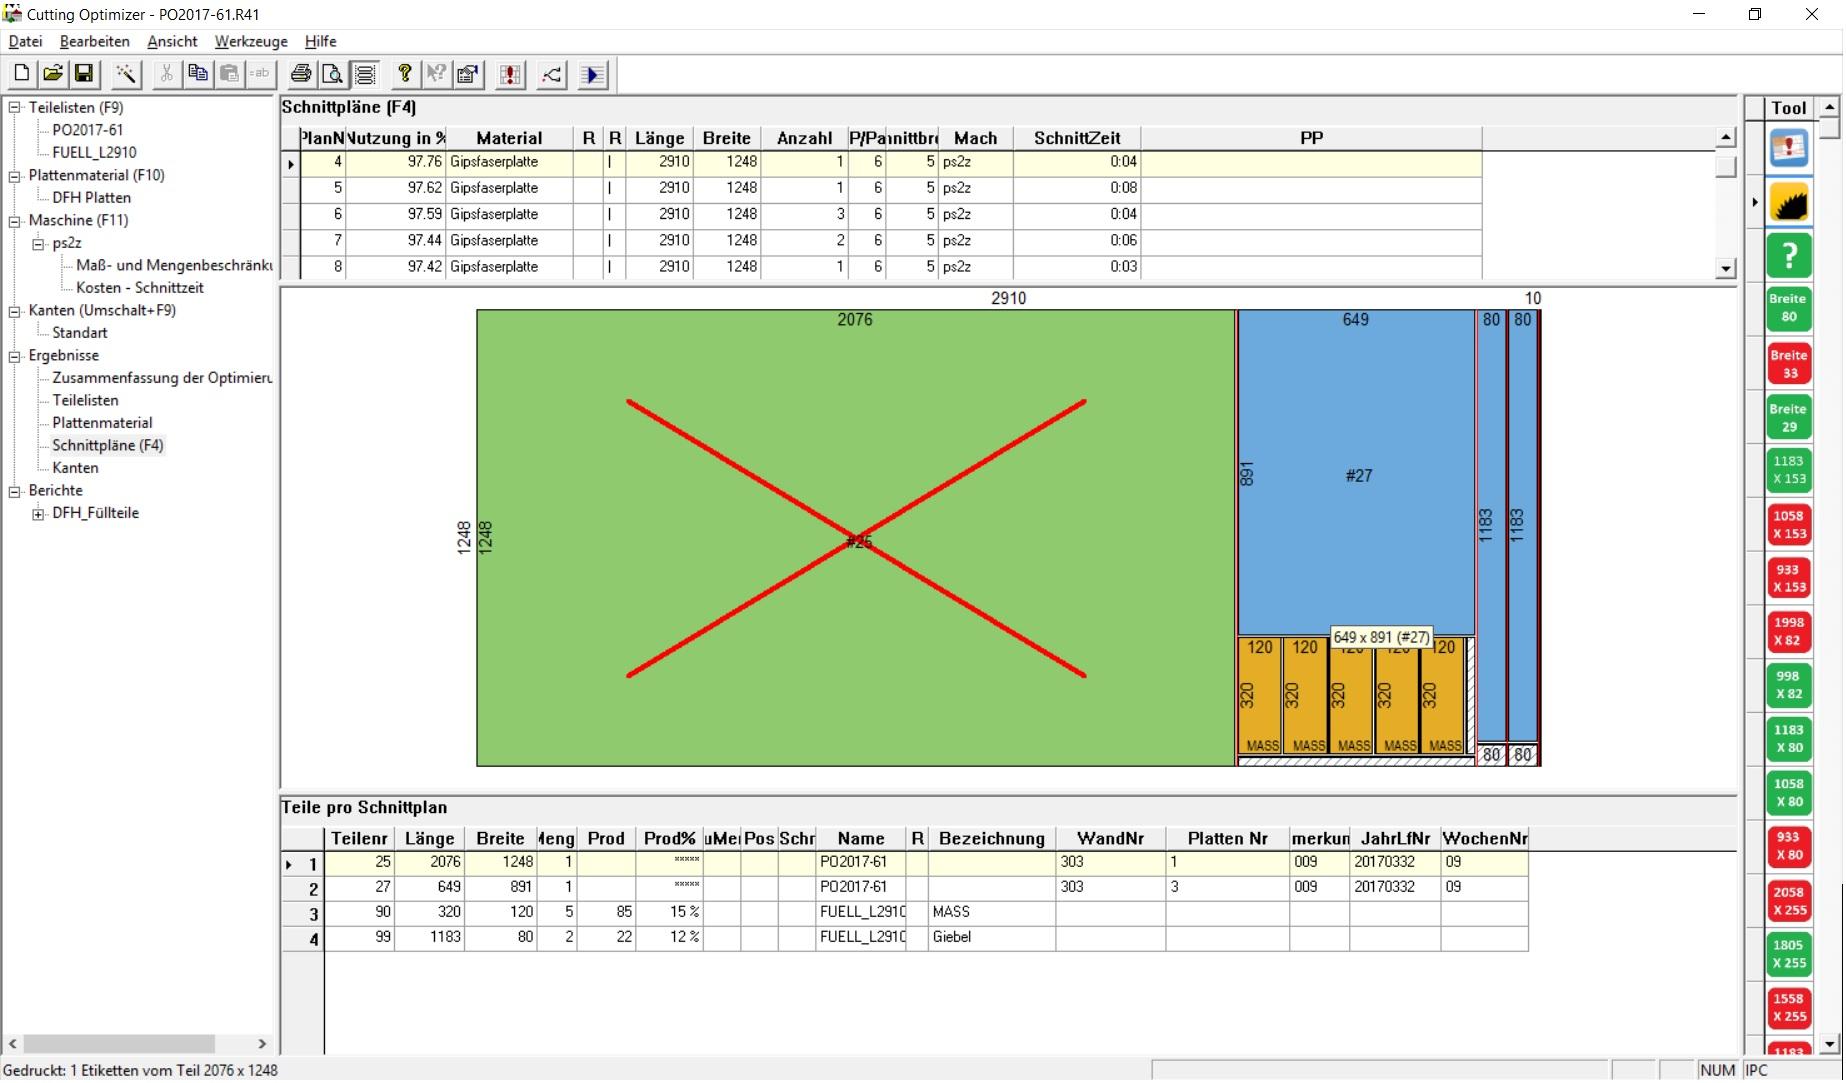The height and width of the screenshot is (1083, 1846).
Task: Collapse the Teilelisten (F9) tree node
Action: tap(15, 107)
